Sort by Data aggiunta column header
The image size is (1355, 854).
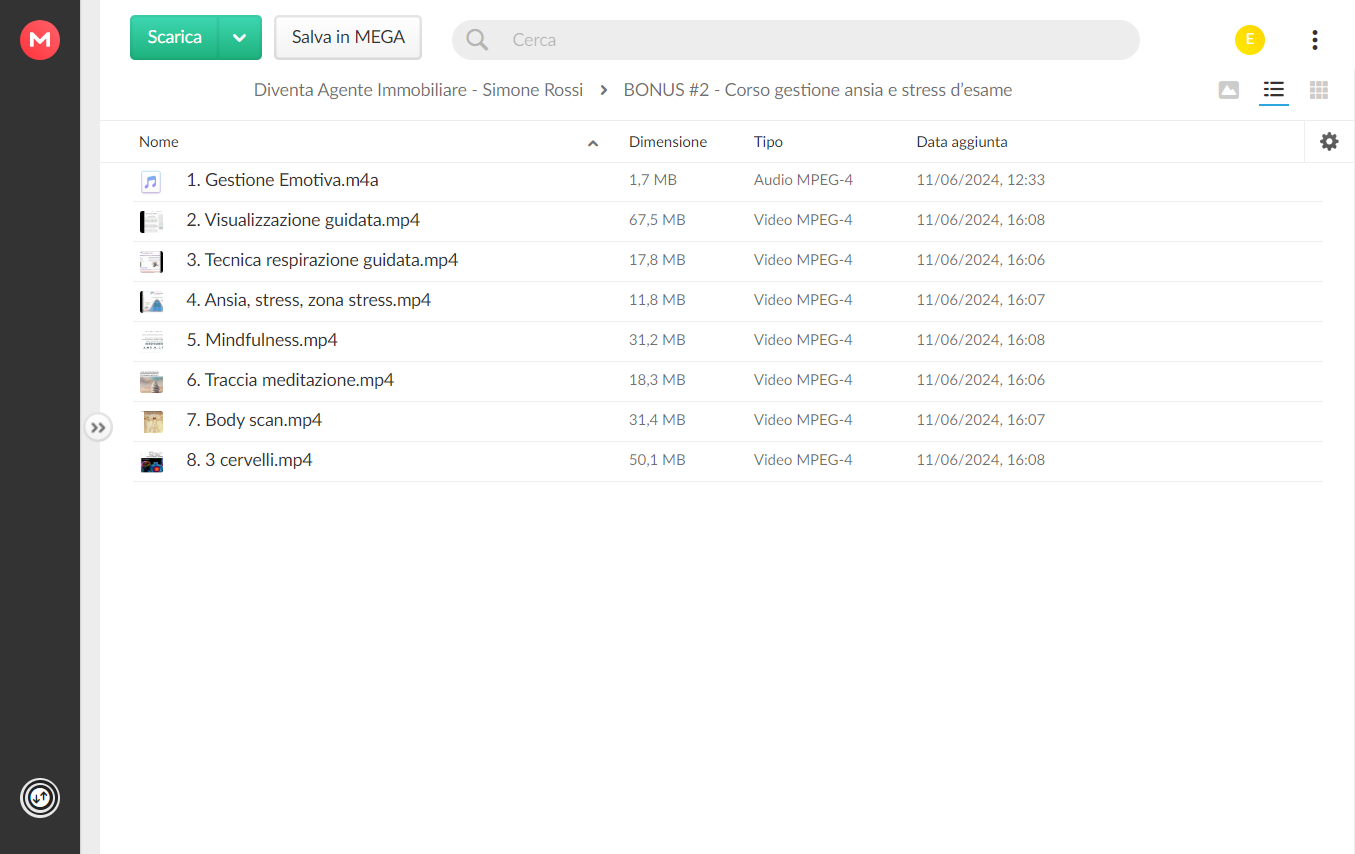pos(962,142)
